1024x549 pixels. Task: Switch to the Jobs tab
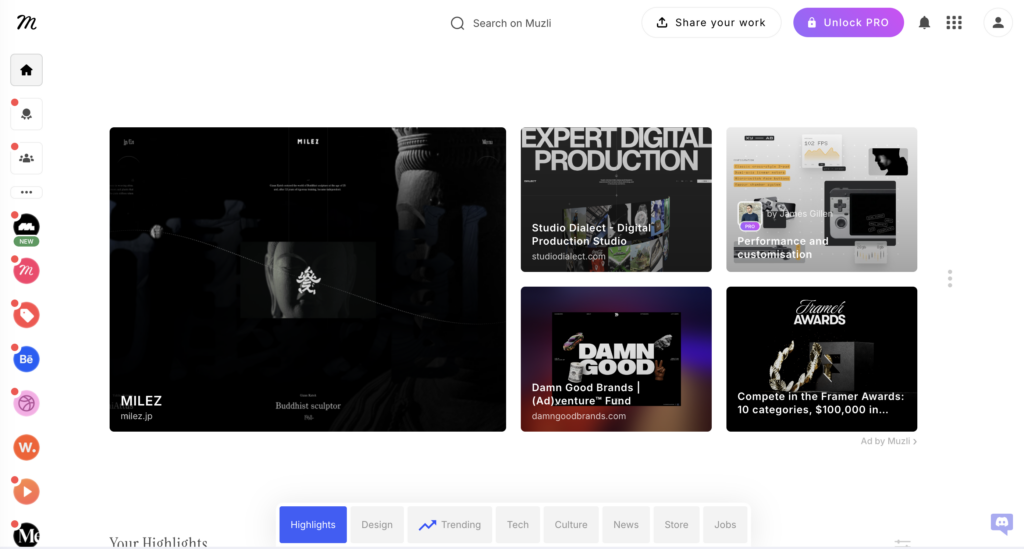coord(725,525)
